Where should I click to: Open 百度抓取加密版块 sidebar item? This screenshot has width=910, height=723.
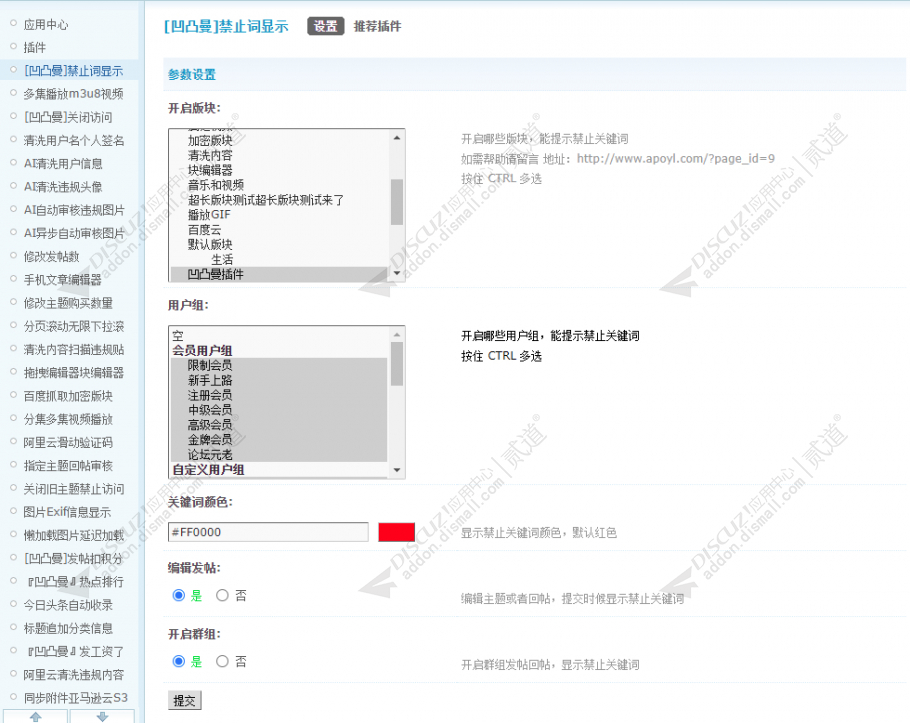tap(68, 396)
